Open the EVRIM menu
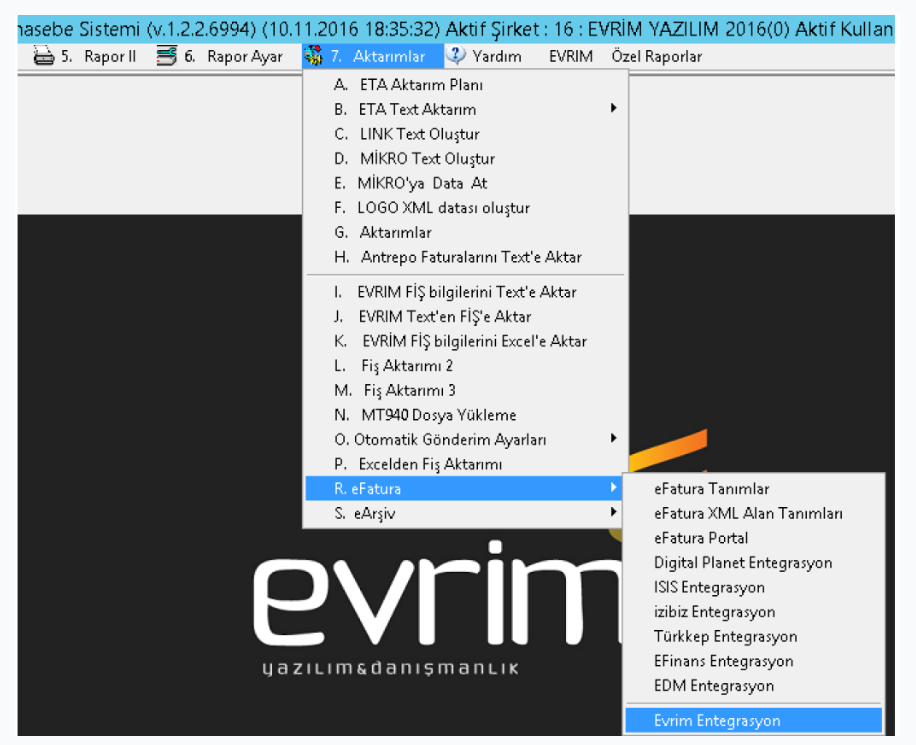The width and height of the screenshot is (916, 745). (571, 57)
